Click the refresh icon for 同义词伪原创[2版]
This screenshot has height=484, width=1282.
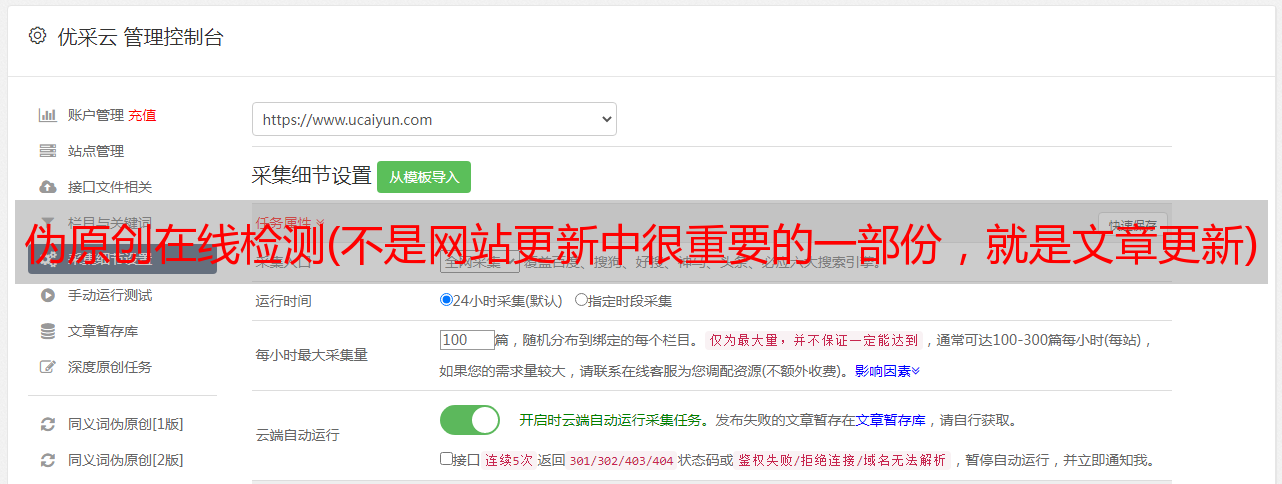tap(47, 460)
